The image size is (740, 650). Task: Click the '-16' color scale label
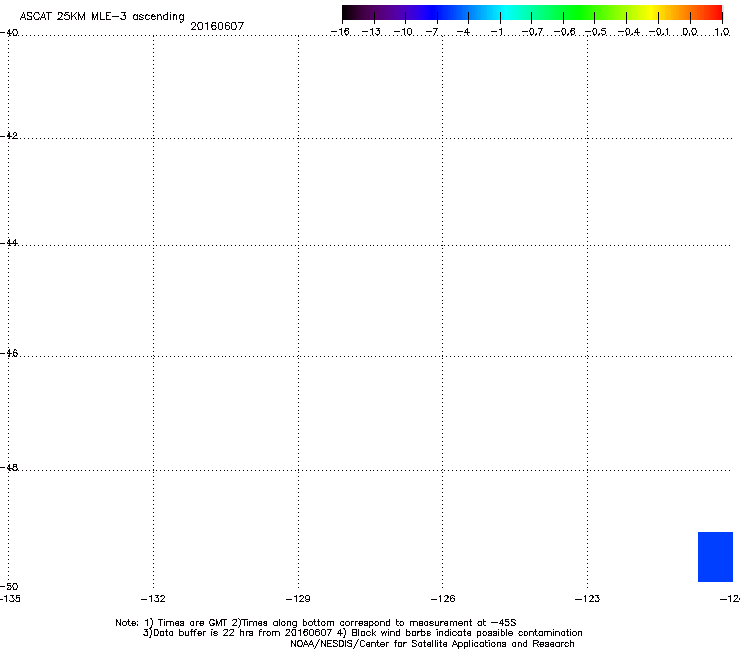point(340,32)
